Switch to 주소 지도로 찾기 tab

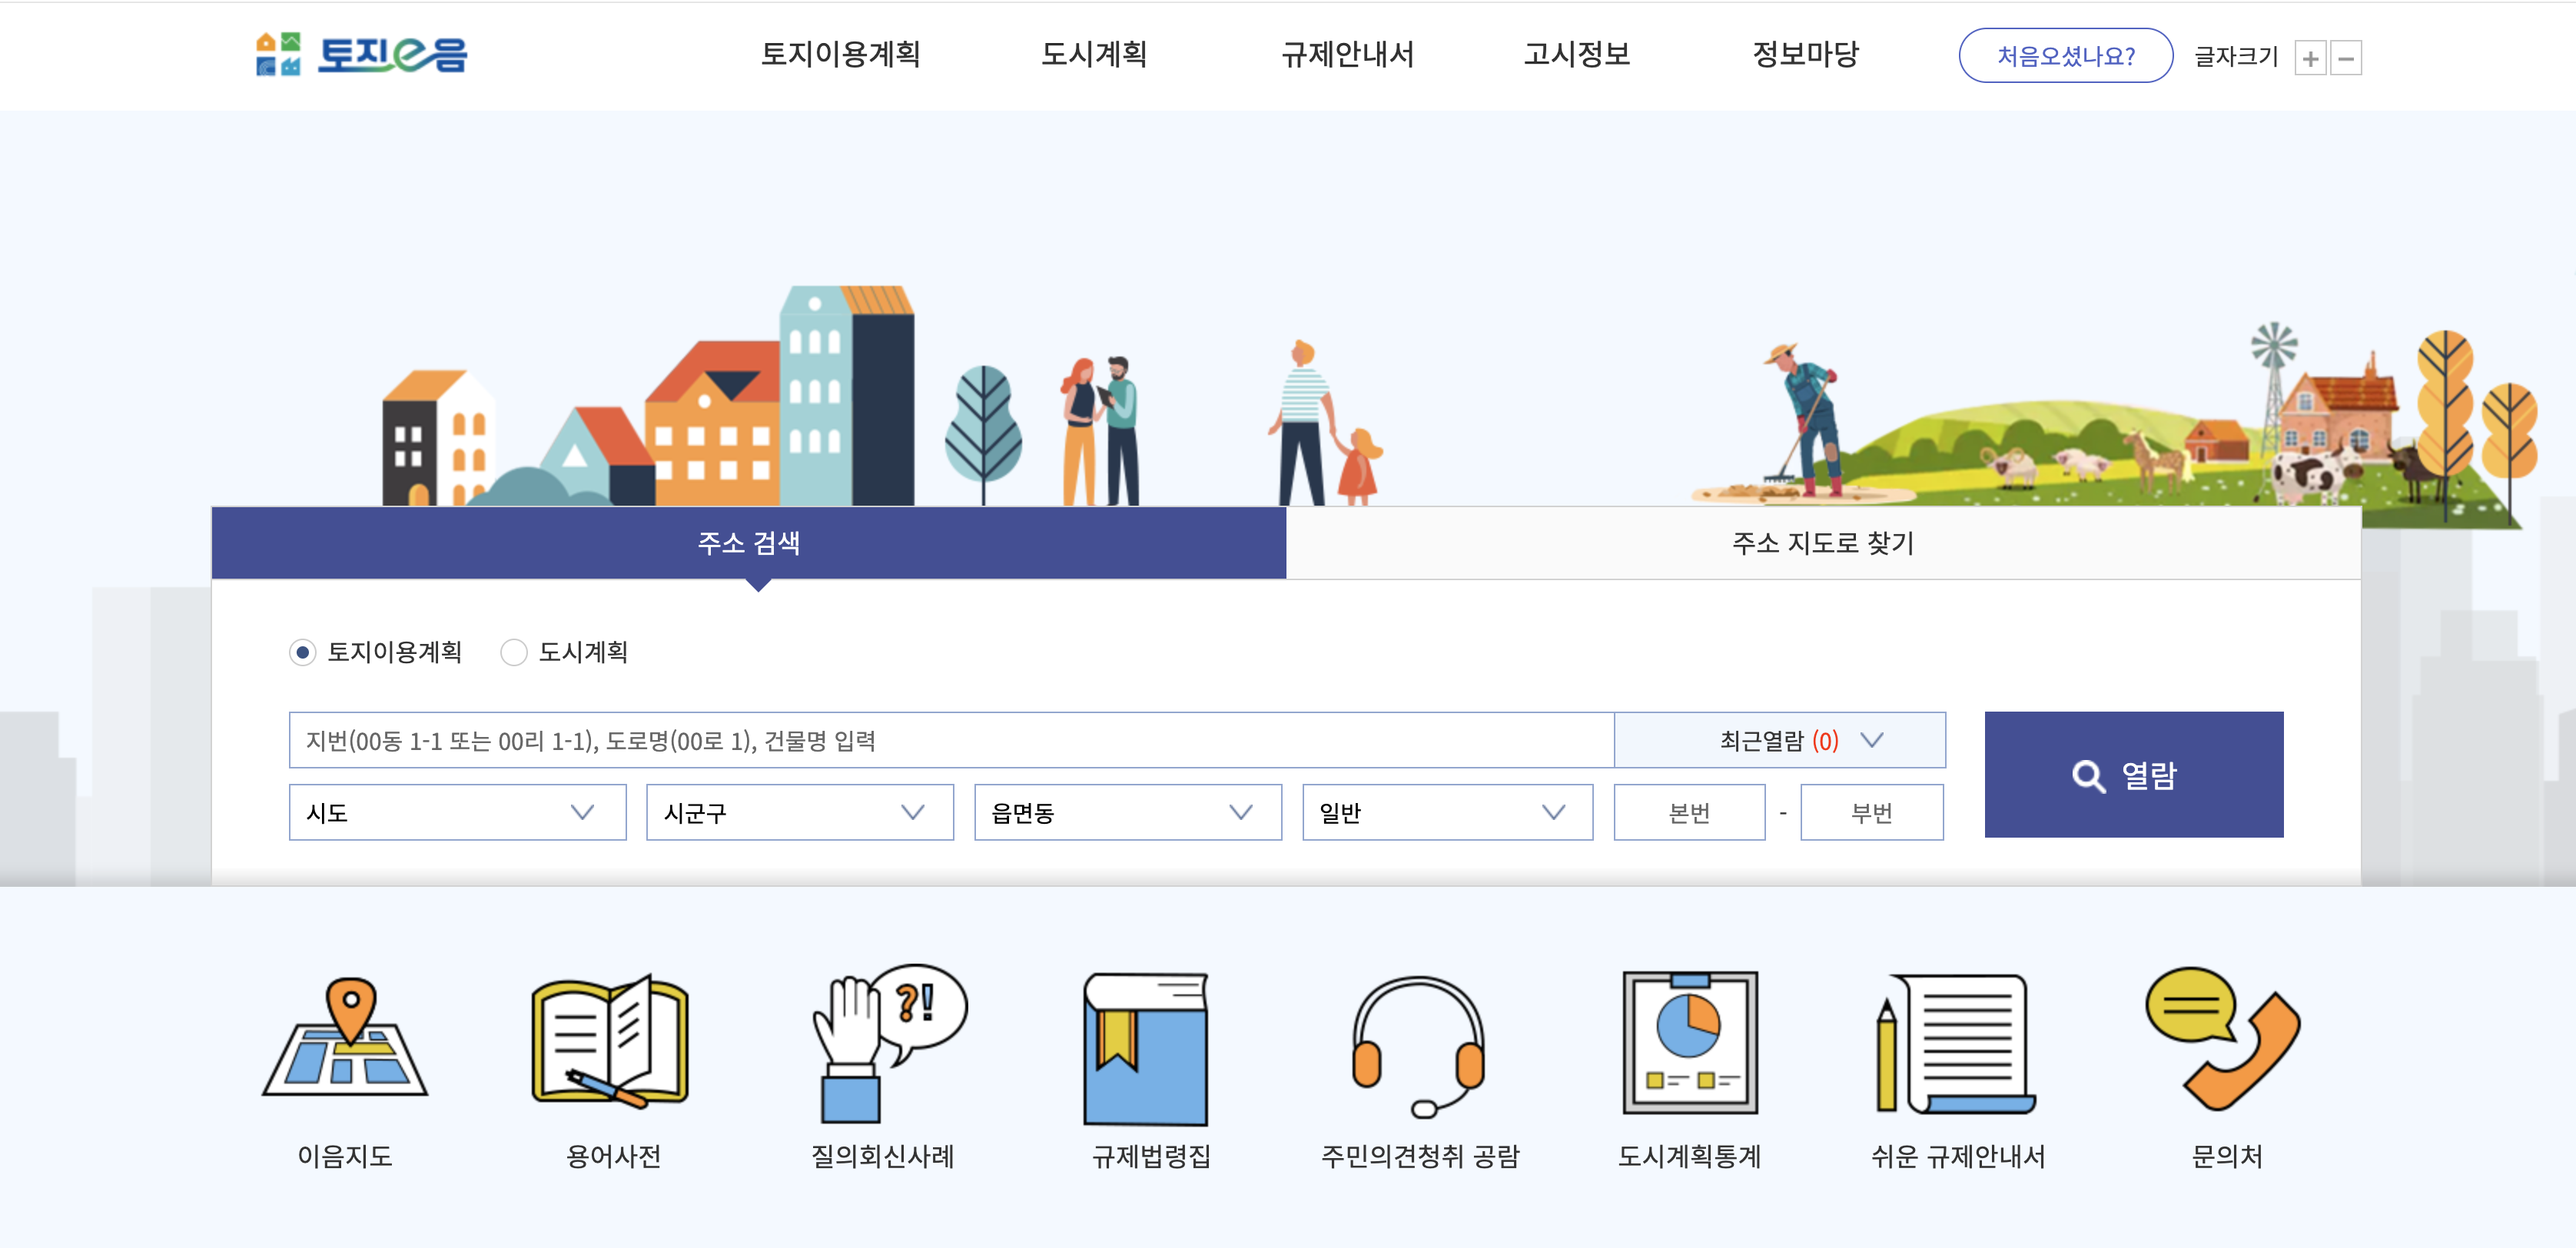pyautogui.click(x=1822, y=543)
